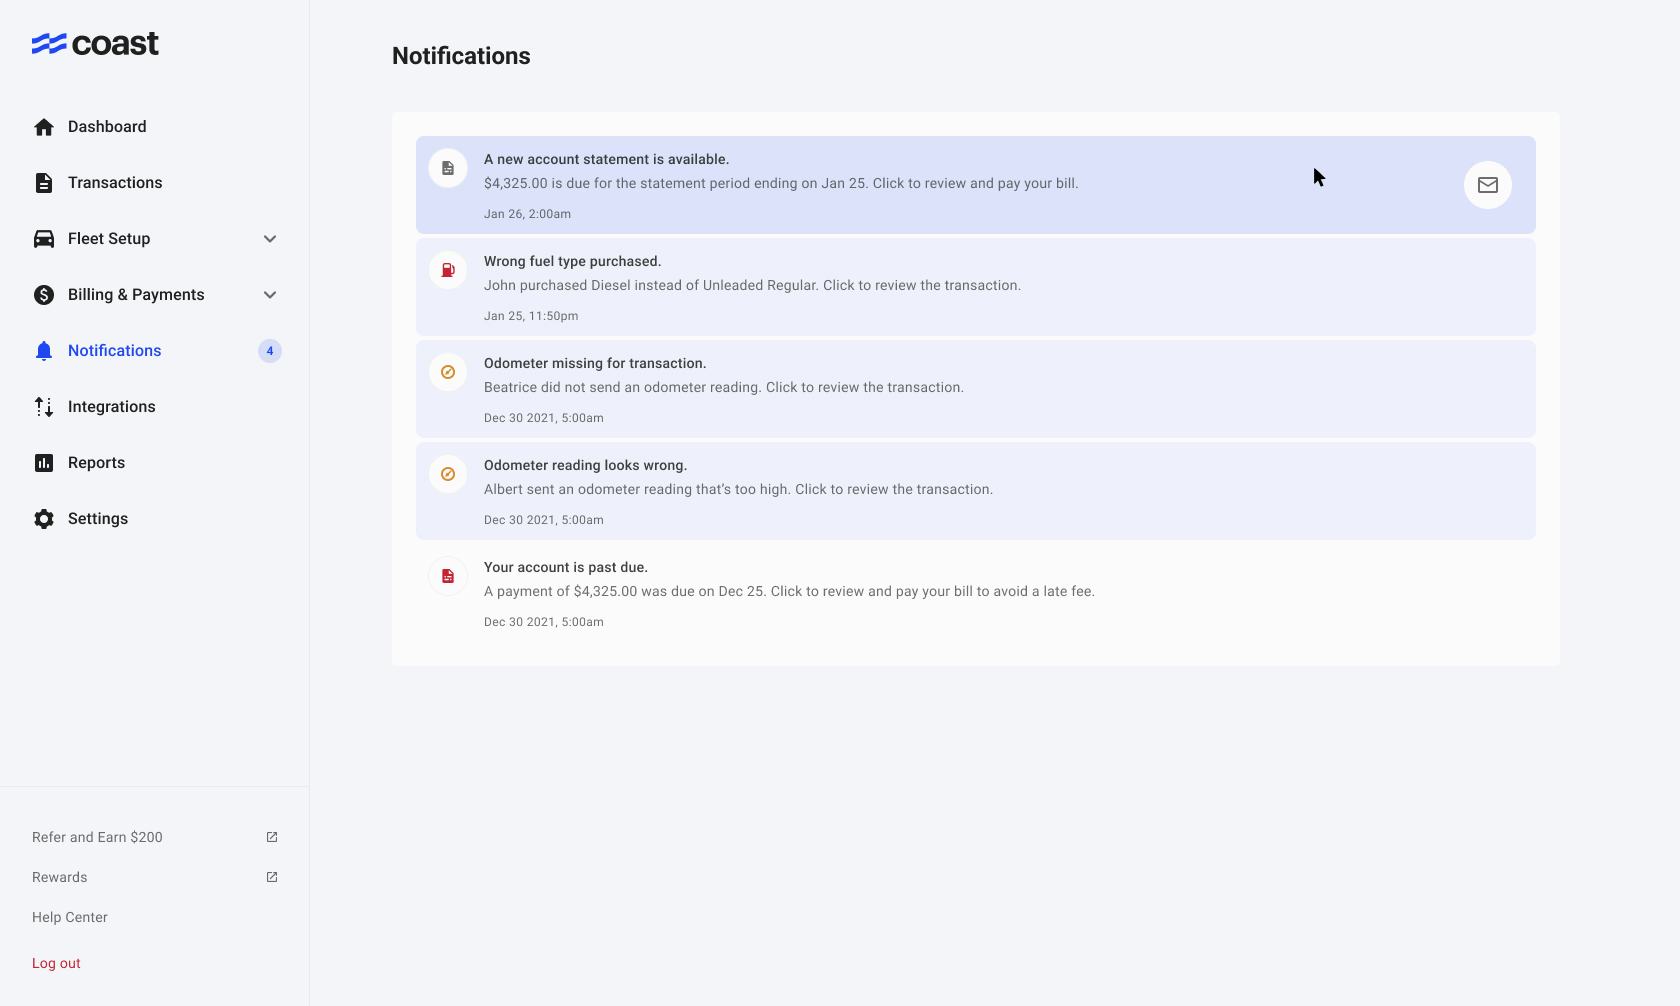The height and width of the screenshot is (1006, 1680).
Task: Click the fuel pump icon on wrong fuel notification
Action: tap(447, 269)
